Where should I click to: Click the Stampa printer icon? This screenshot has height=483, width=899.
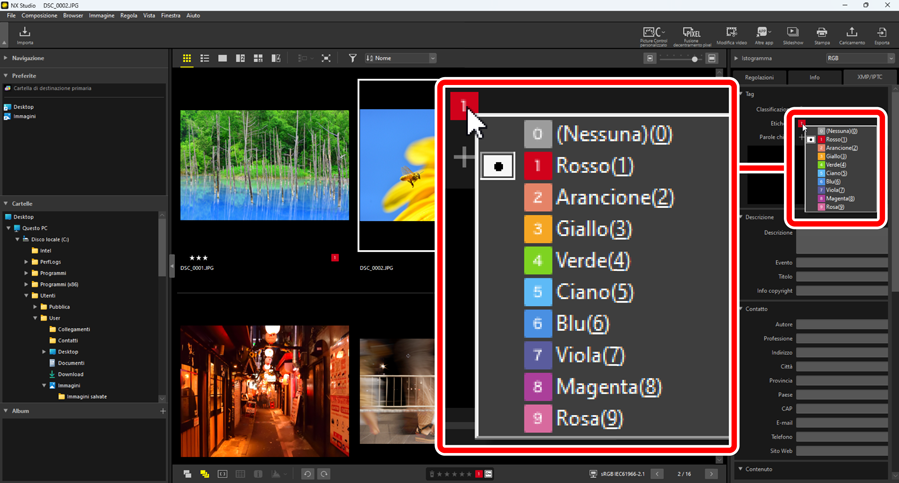821,35
